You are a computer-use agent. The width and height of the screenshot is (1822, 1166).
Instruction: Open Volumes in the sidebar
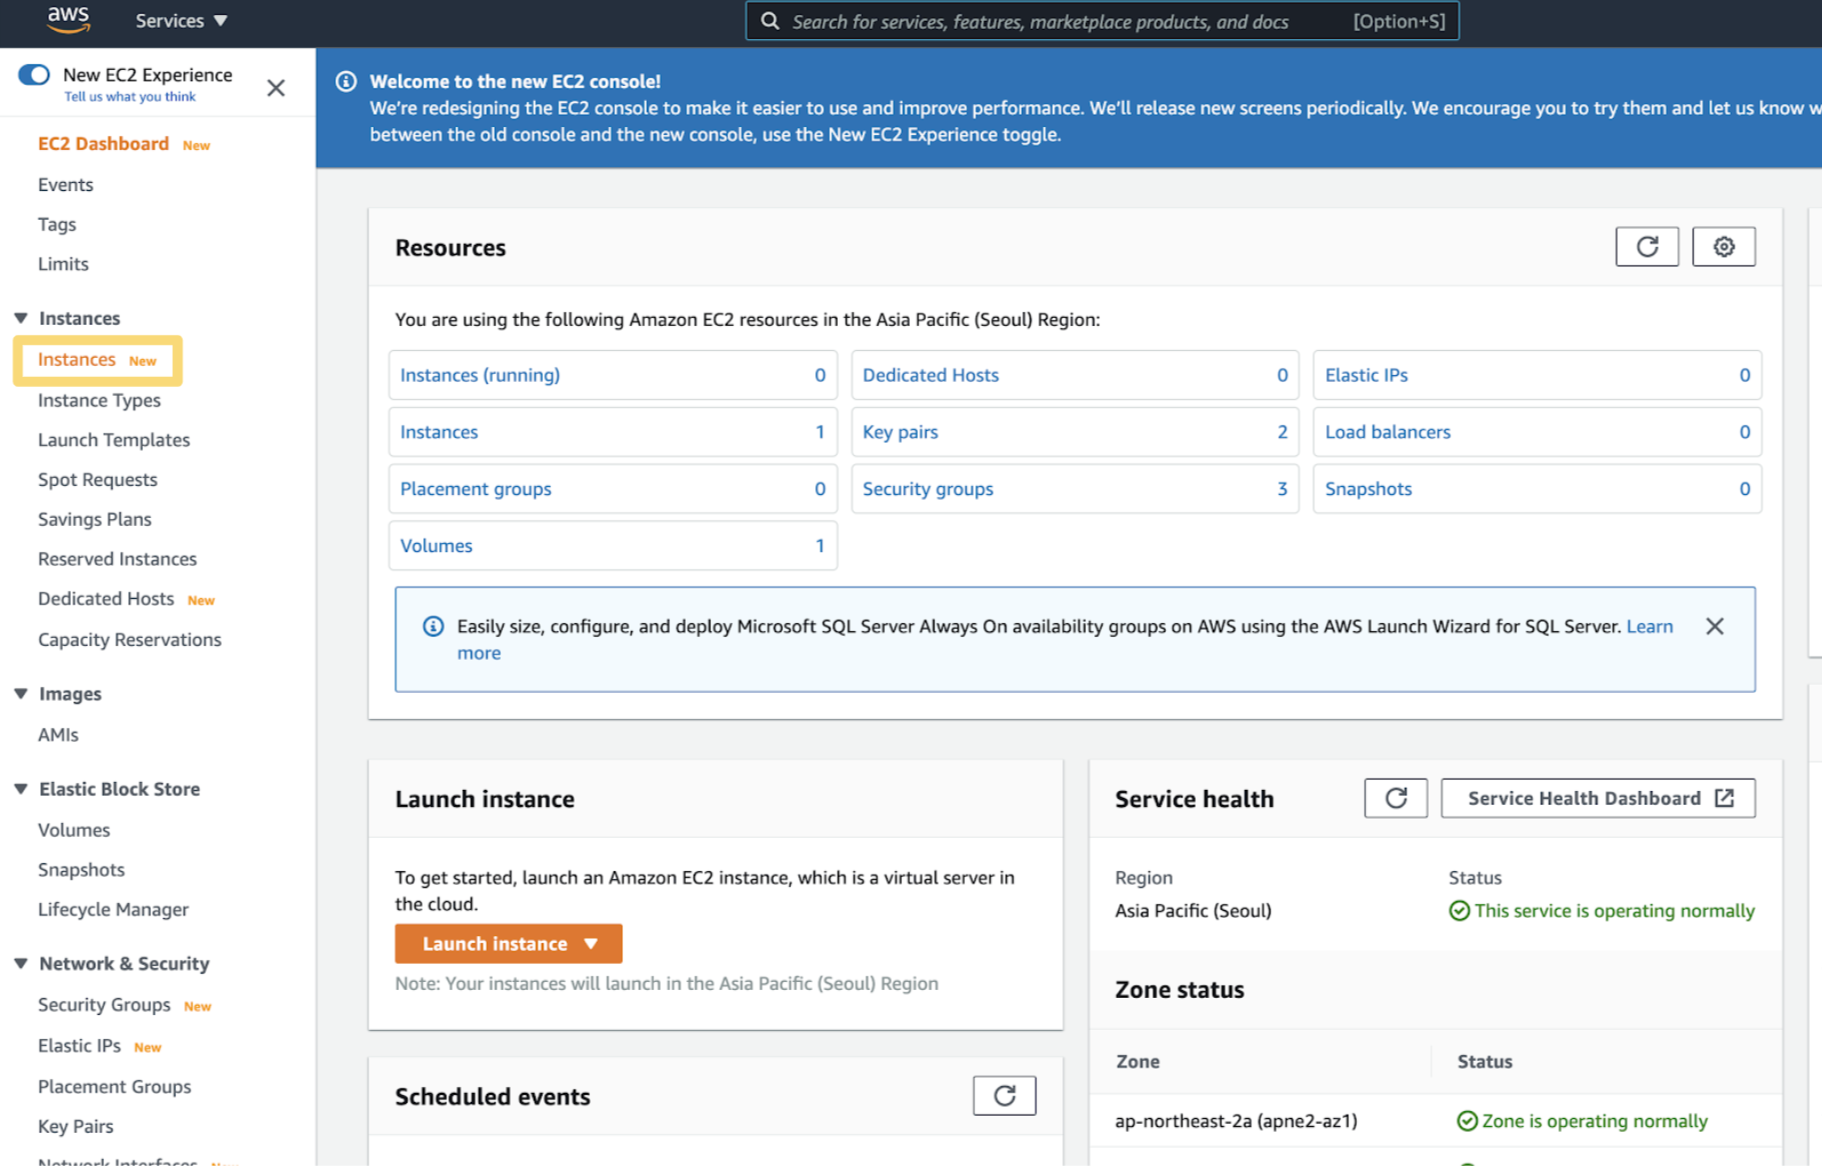point(74,830)
